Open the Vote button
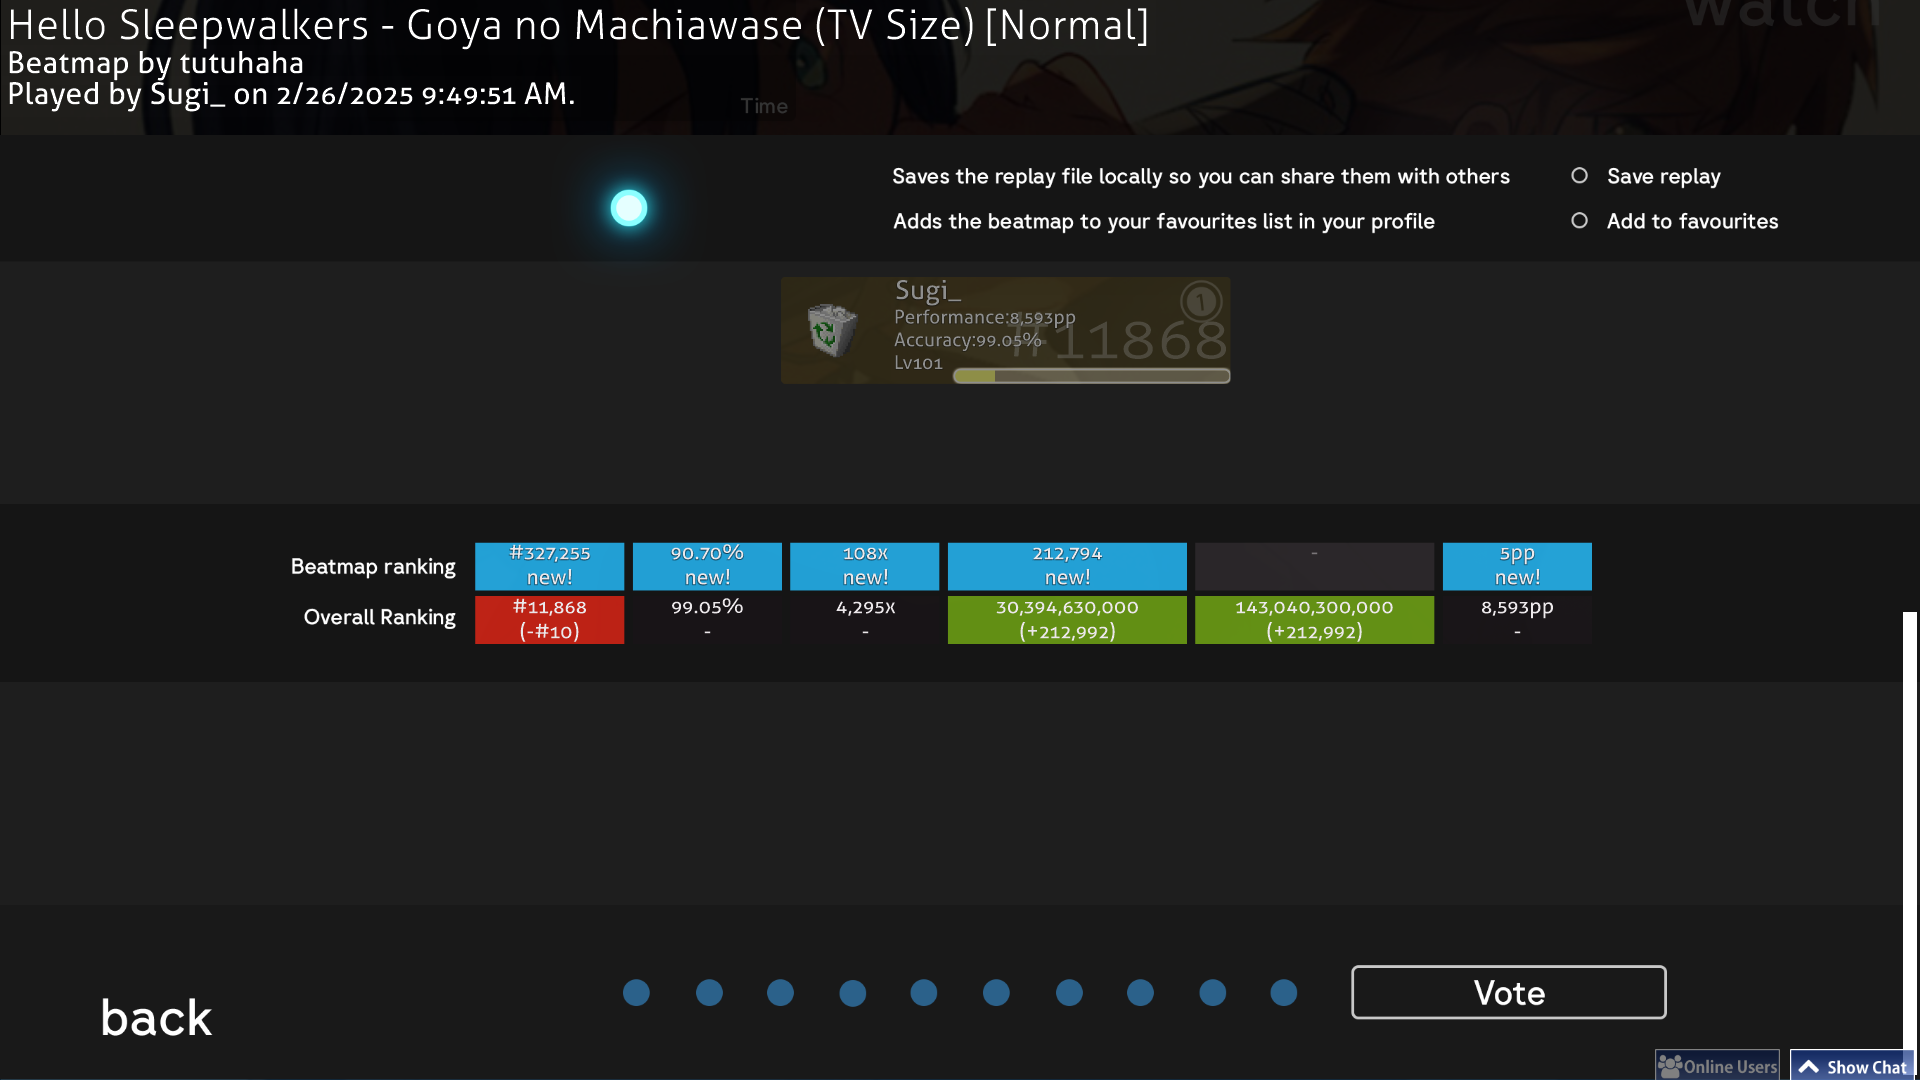Viewport: 1920px width, 1080px height. (x=1508, y=992)
